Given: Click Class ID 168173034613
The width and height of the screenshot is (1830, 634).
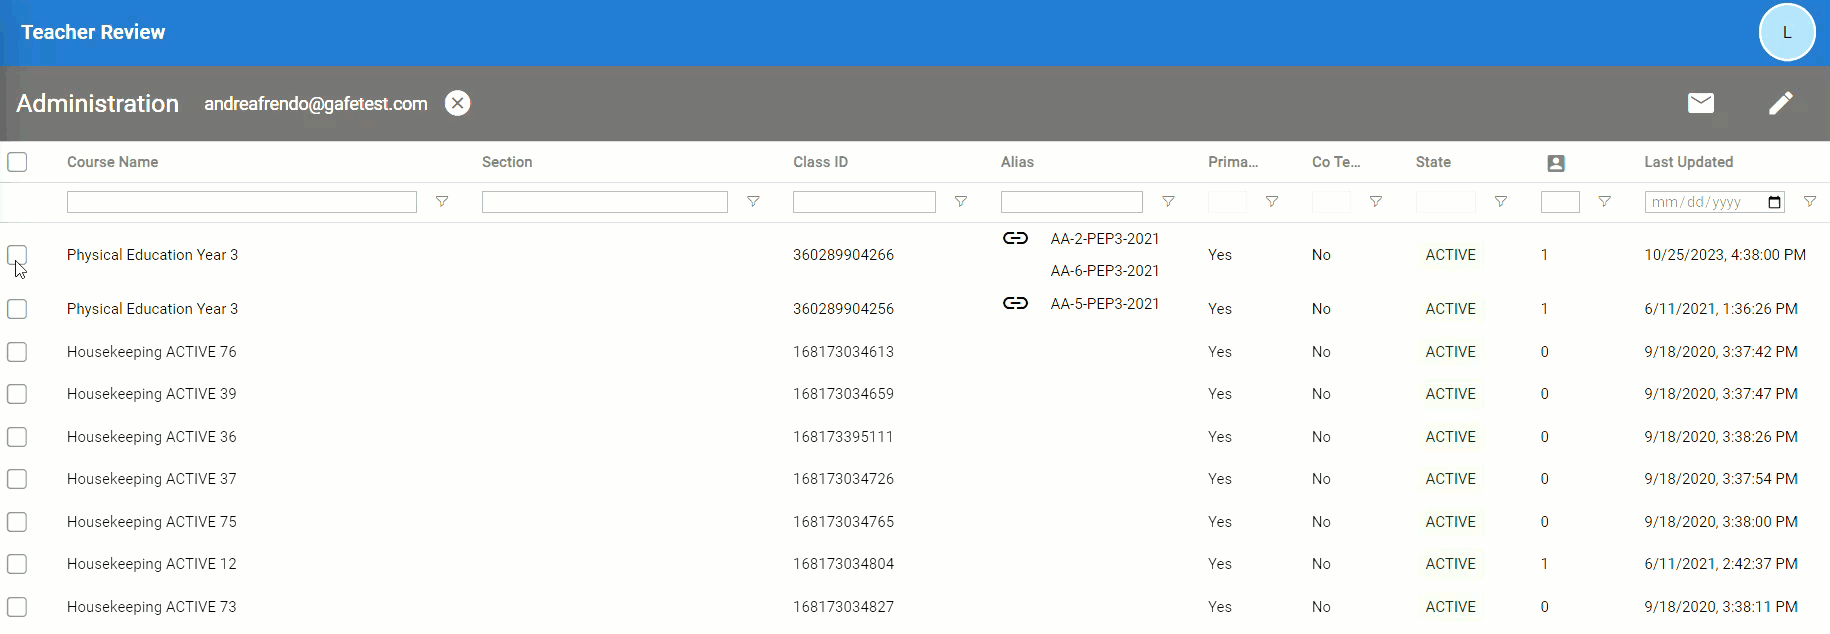Looking at the screenshot, I should coord(843,352).
